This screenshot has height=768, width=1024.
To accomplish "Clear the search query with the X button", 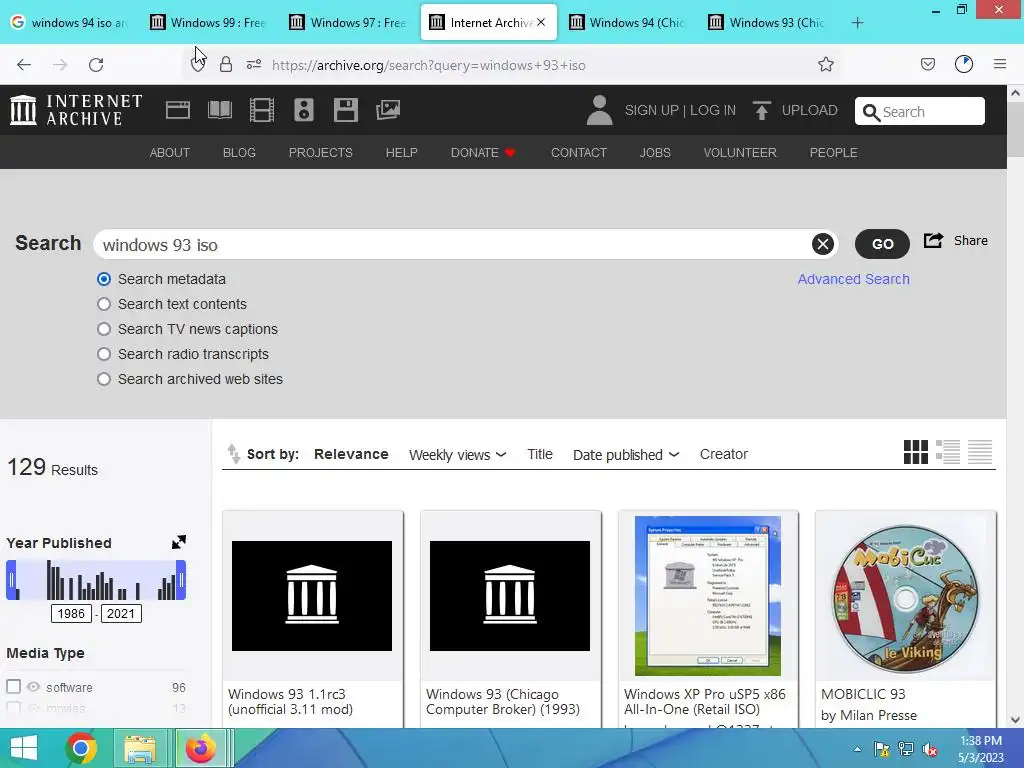I will pyautogui.click(x=823, y=244).
